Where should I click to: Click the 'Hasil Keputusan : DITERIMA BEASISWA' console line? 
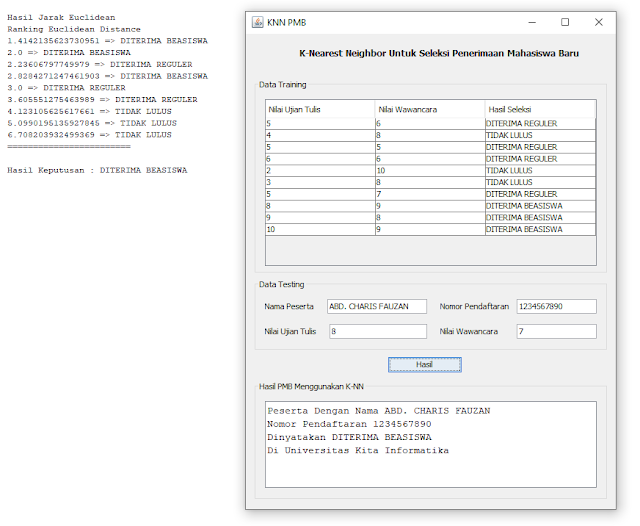coord(97,170)
